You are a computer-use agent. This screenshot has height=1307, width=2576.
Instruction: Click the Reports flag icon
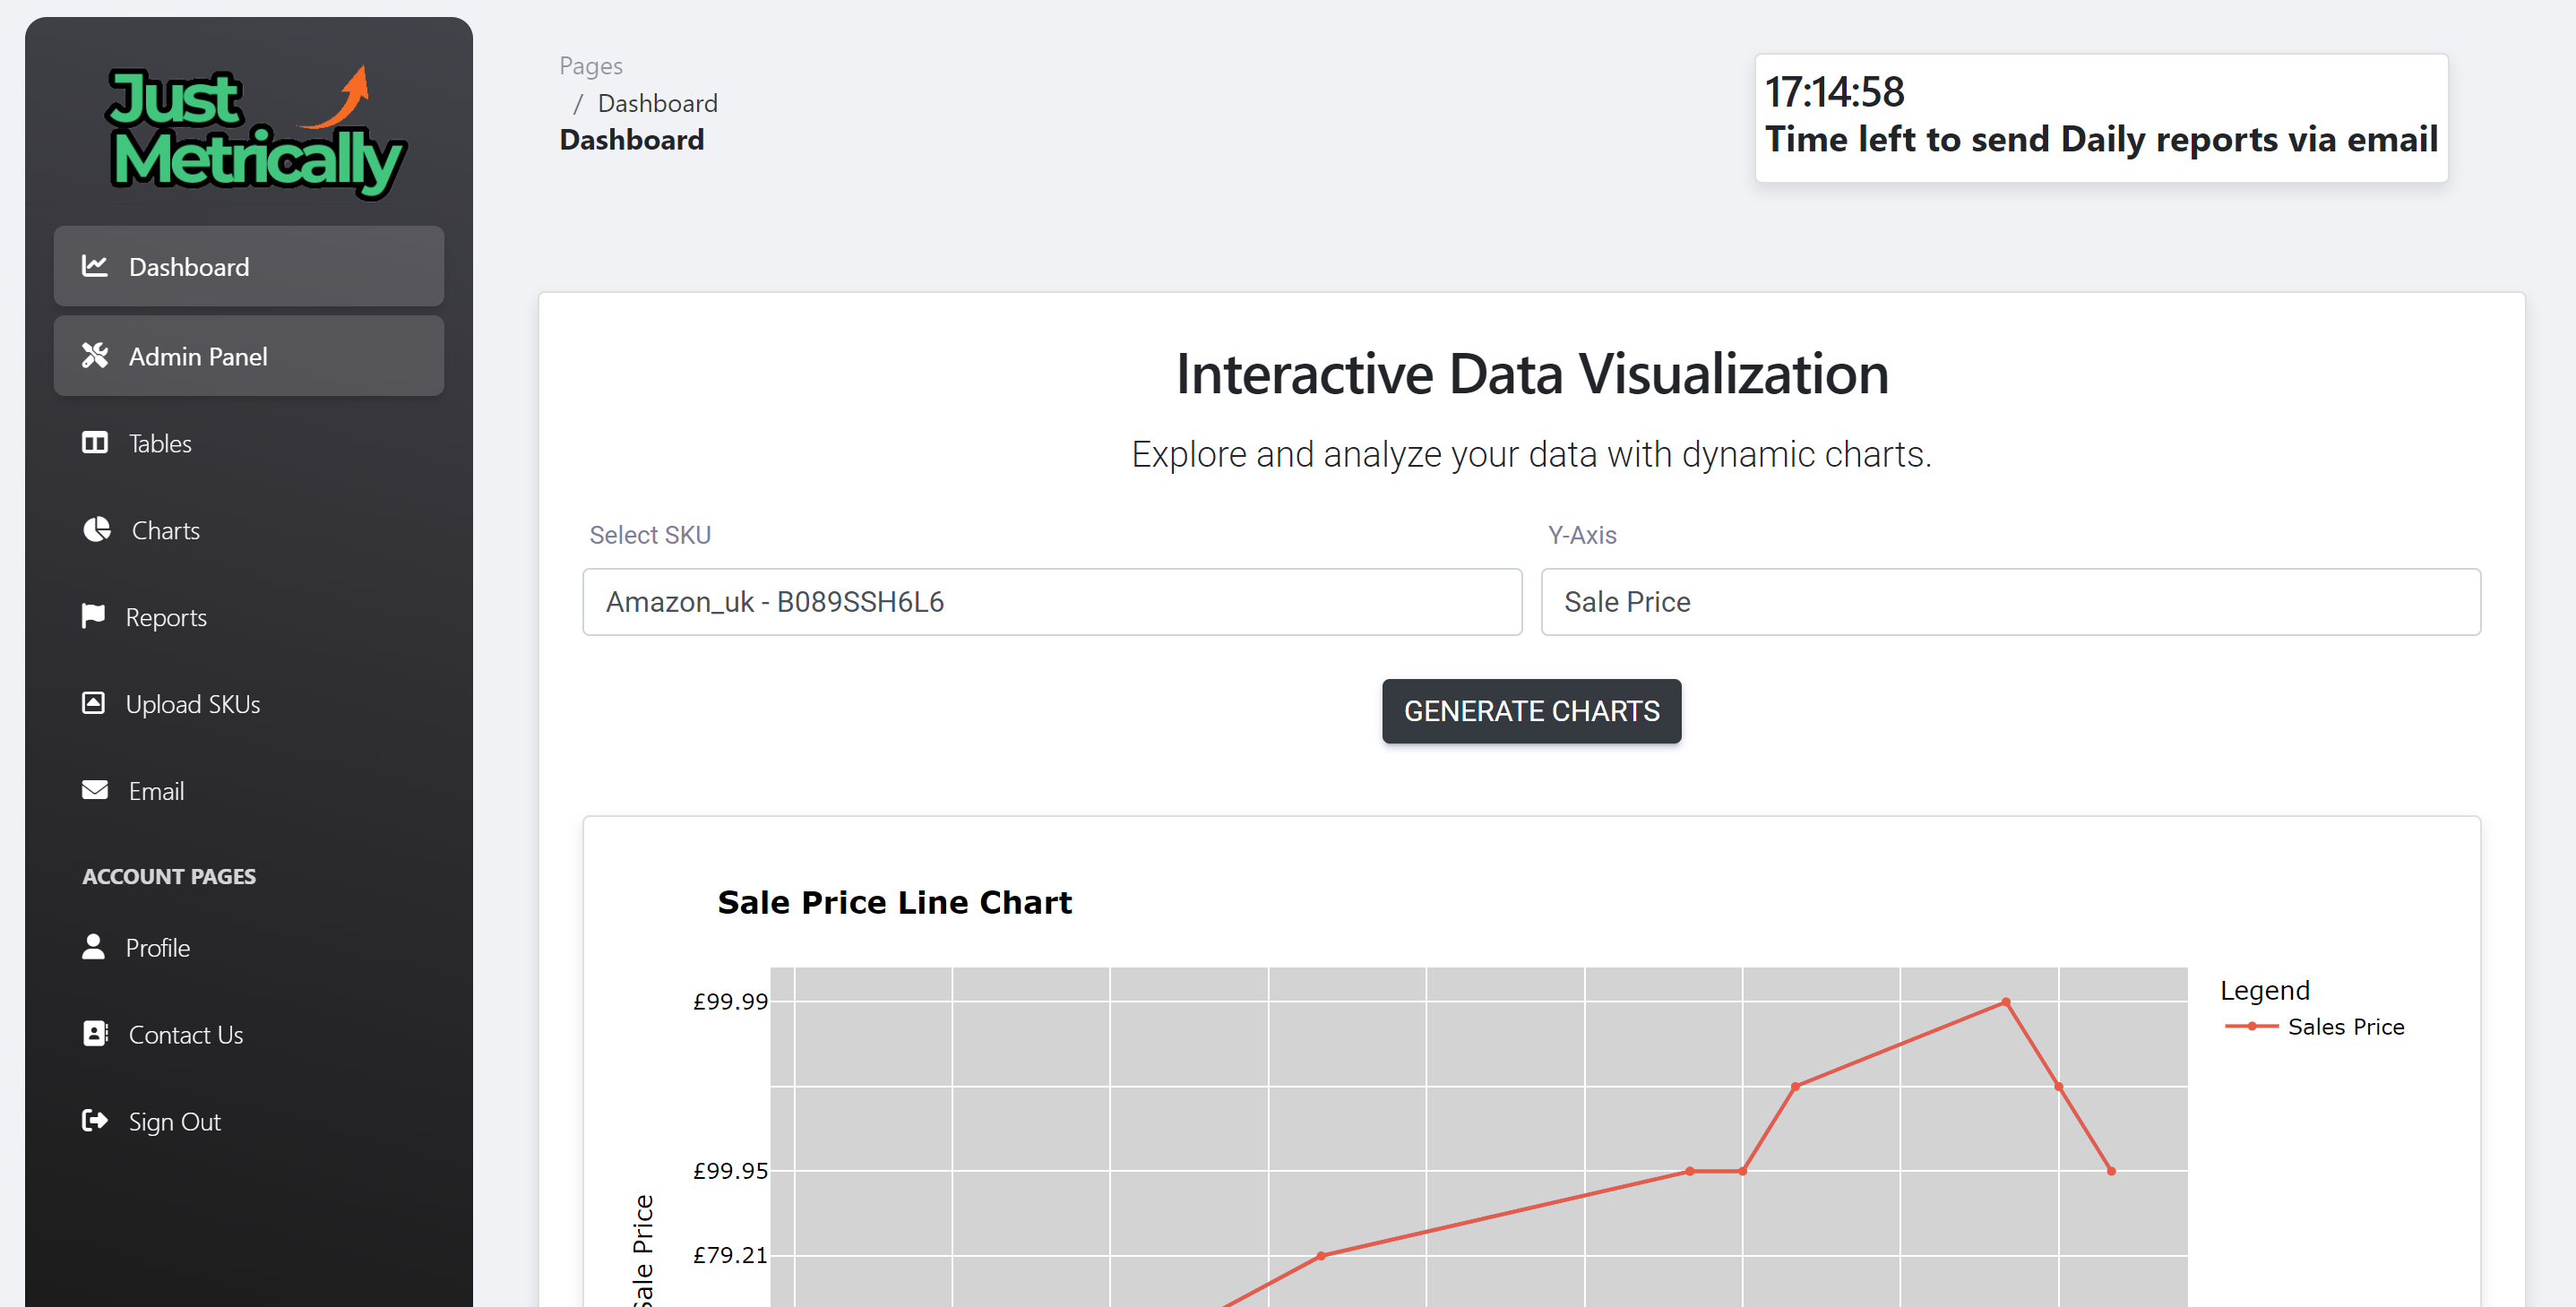[x=93, y=616]
